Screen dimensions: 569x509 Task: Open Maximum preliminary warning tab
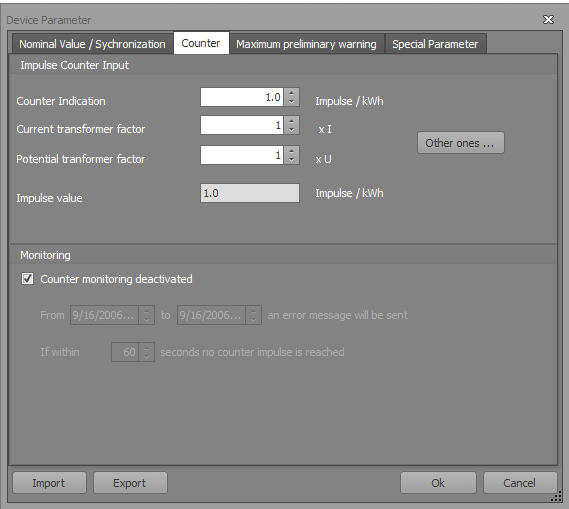306,44
